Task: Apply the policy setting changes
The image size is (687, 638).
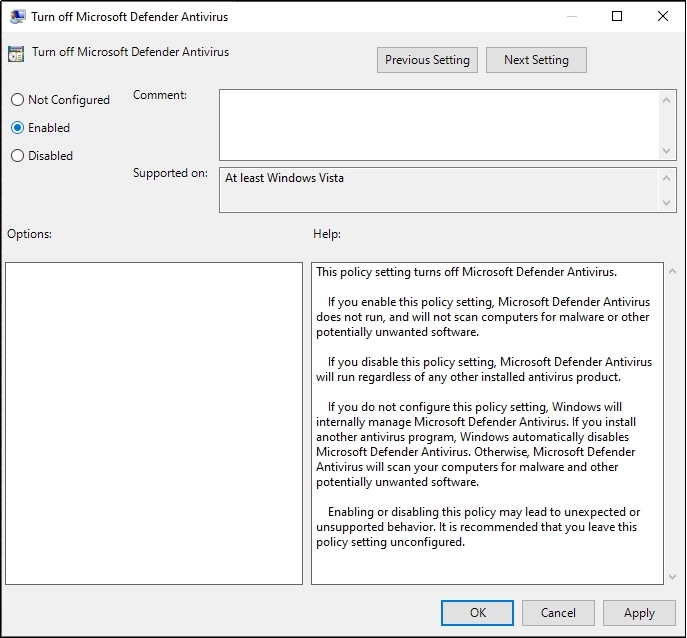Action: point(639,613)
